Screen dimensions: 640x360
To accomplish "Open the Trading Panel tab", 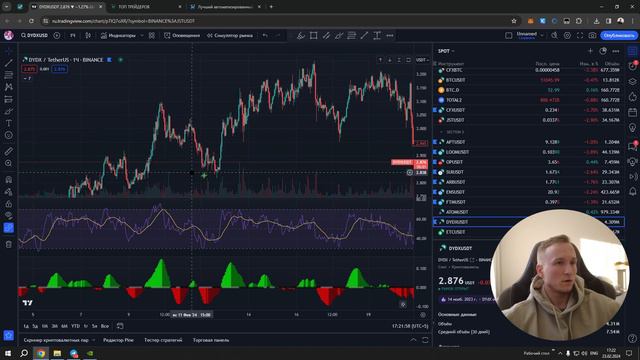I will (x=211, y=340).
